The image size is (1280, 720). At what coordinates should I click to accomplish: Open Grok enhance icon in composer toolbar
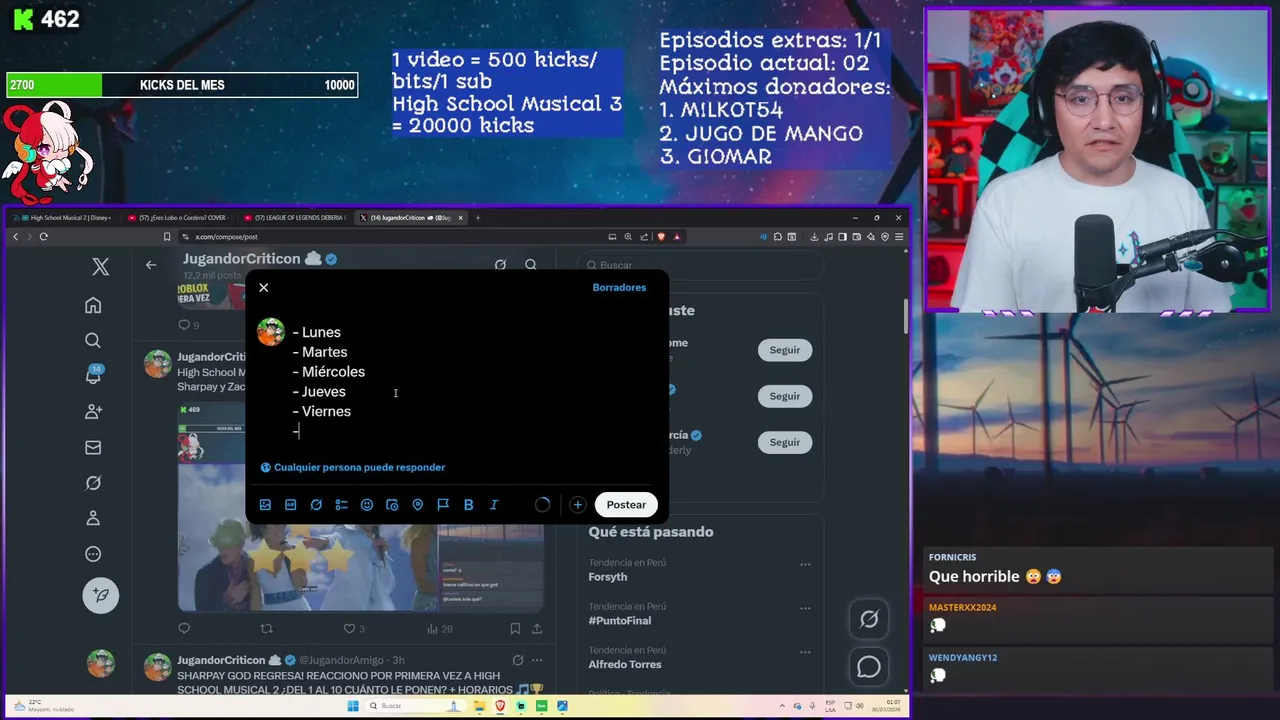[x=316, y=505]
